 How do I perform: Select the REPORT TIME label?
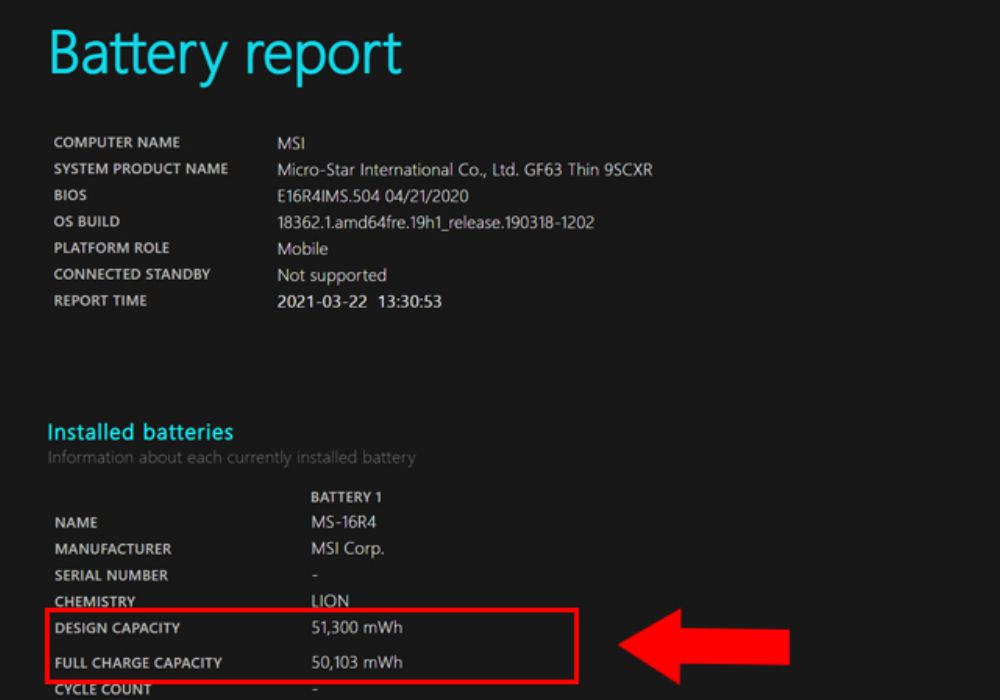click(100, 300)
